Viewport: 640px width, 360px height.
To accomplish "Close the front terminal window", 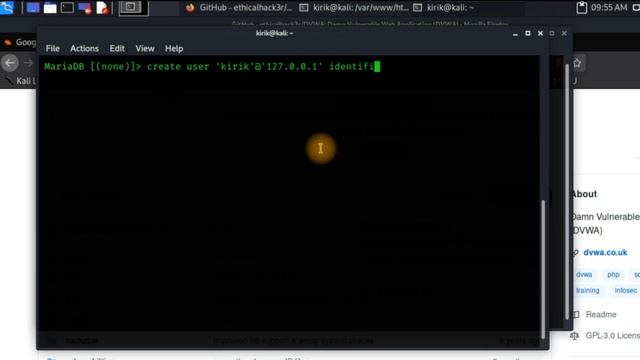I will click(x=540, y=33).
